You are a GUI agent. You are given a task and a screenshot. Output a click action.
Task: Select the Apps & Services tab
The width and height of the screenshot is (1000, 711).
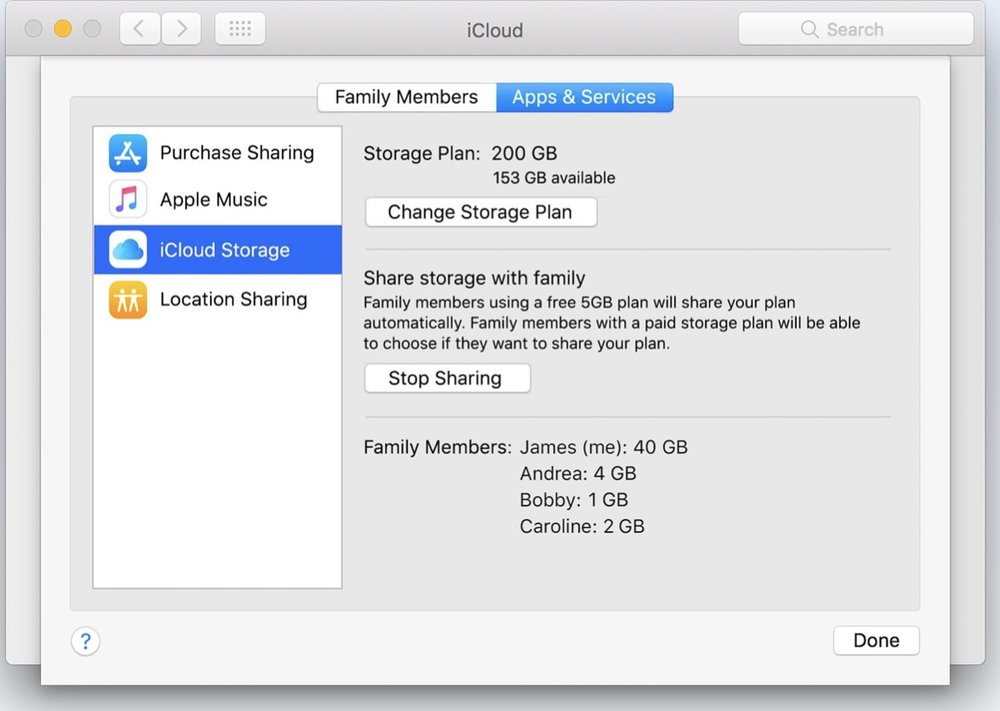click(584, 97)
